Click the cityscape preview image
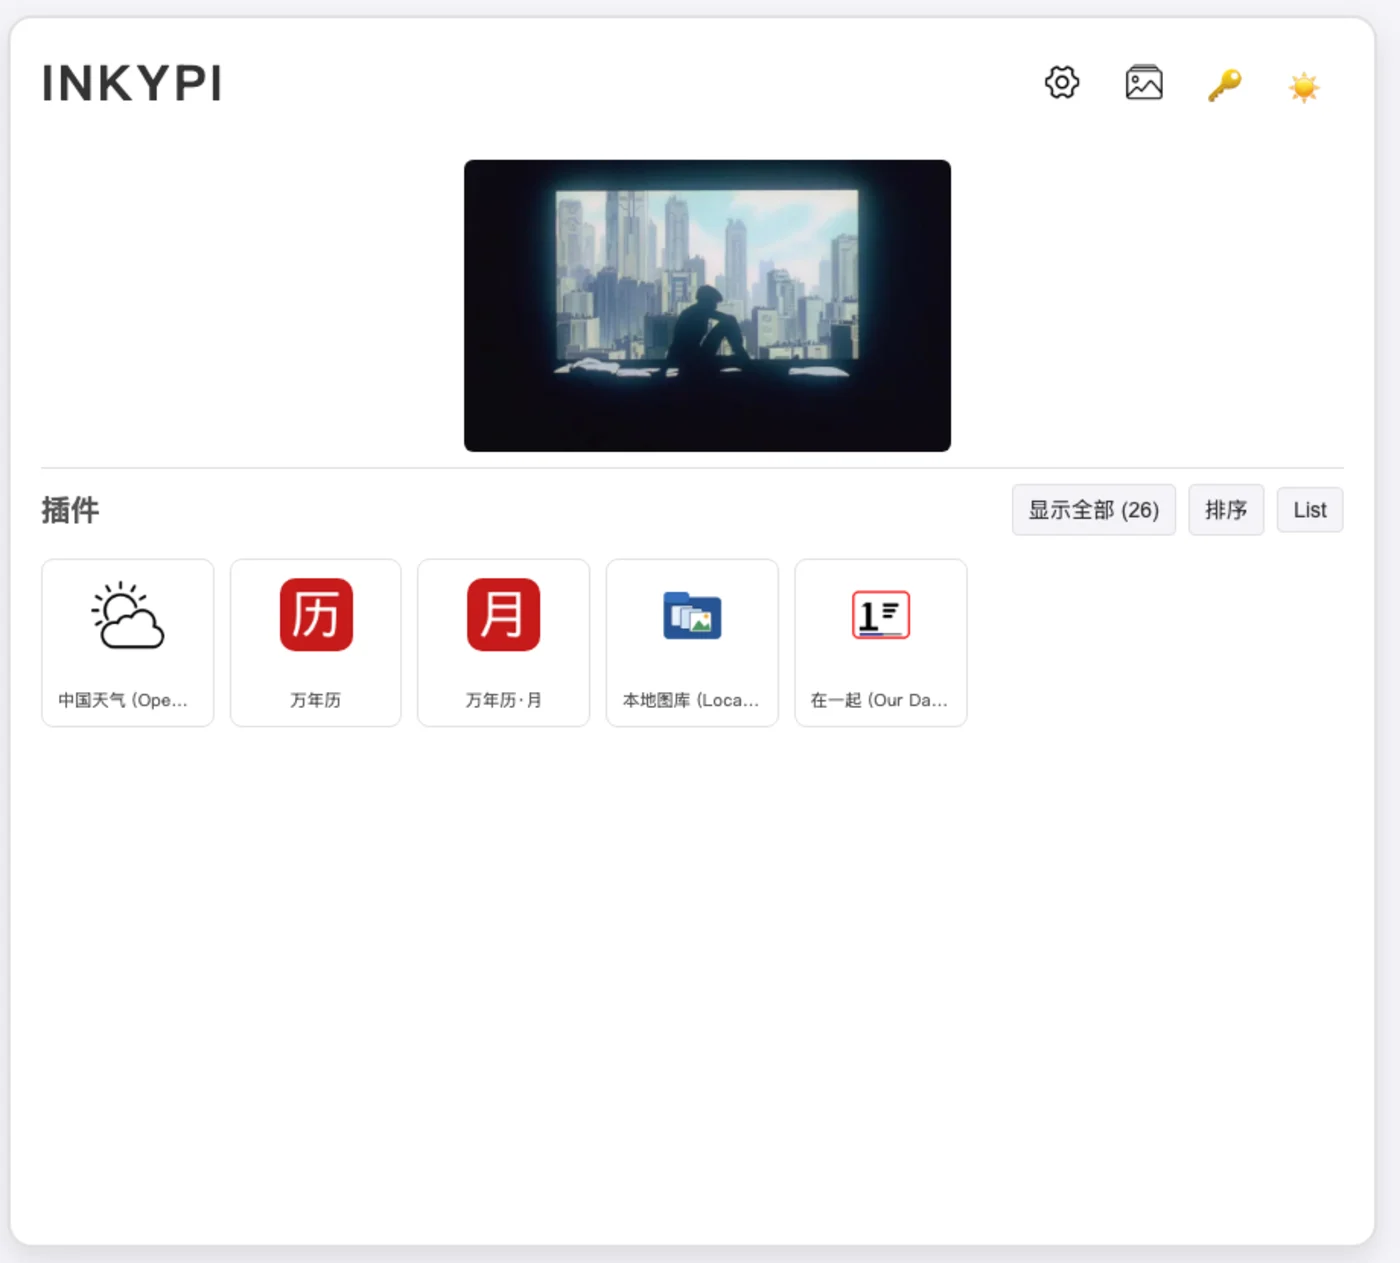 coord(707,306)
